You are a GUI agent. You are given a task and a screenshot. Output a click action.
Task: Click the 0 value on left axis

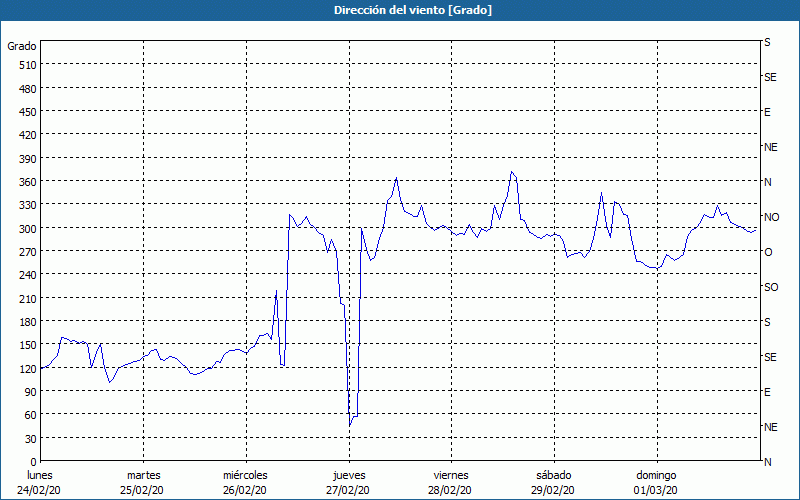tap(34, 462)
